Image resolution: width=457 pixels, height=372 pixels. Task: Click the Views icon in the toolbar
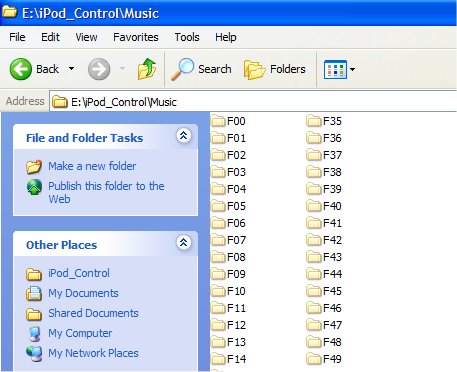(x=335, y=69)
